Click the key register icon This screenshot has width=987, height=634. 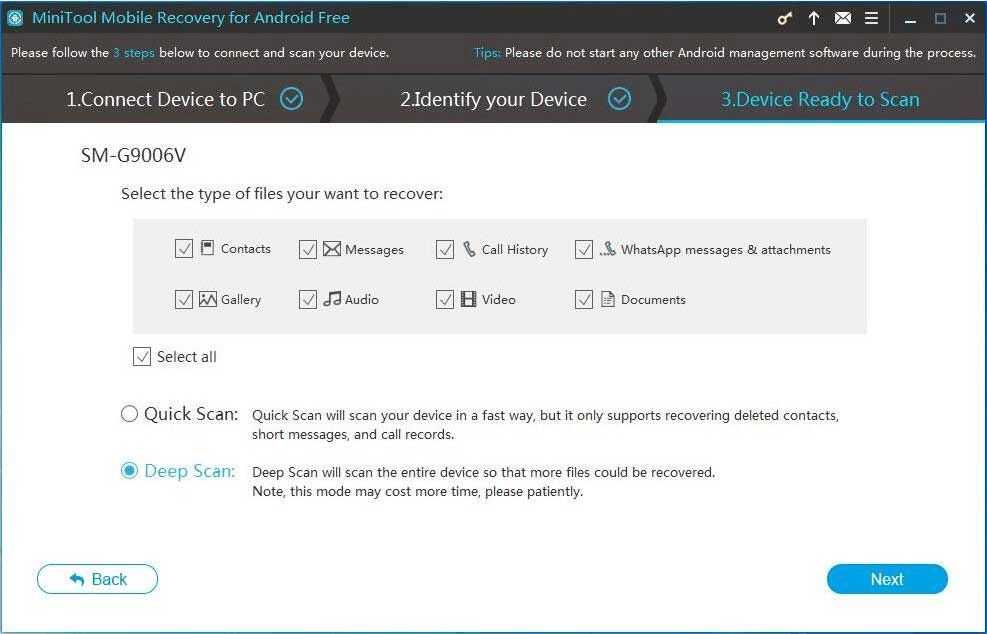coord(785,18)
